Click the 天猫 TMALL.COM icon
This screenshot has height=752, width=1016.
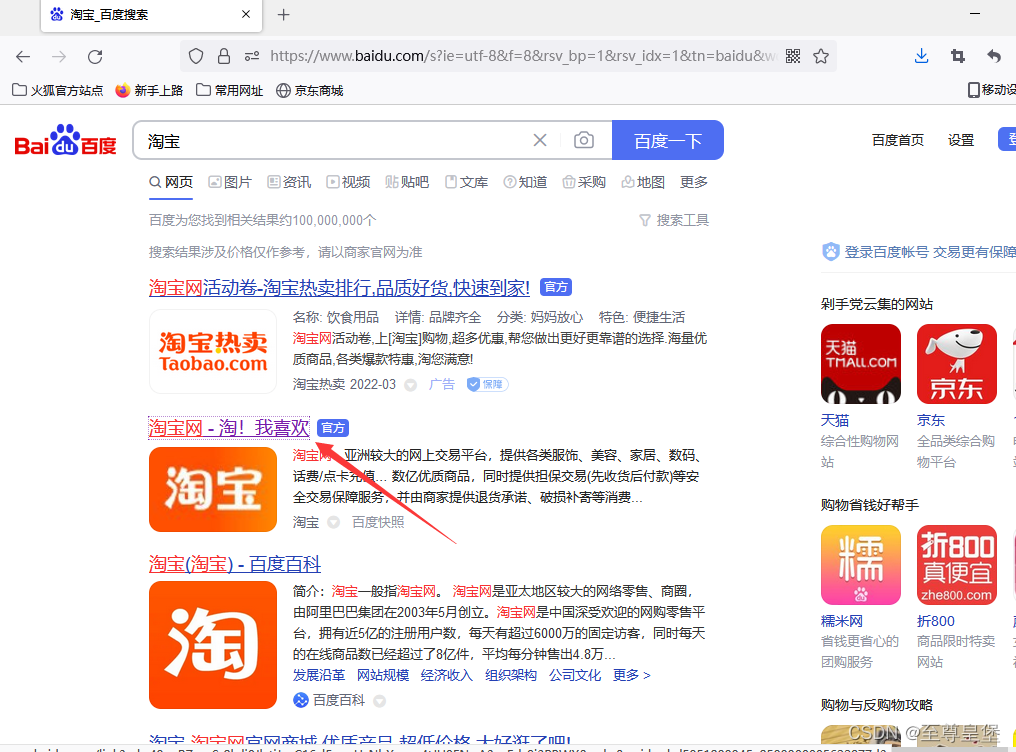point(860,364)
